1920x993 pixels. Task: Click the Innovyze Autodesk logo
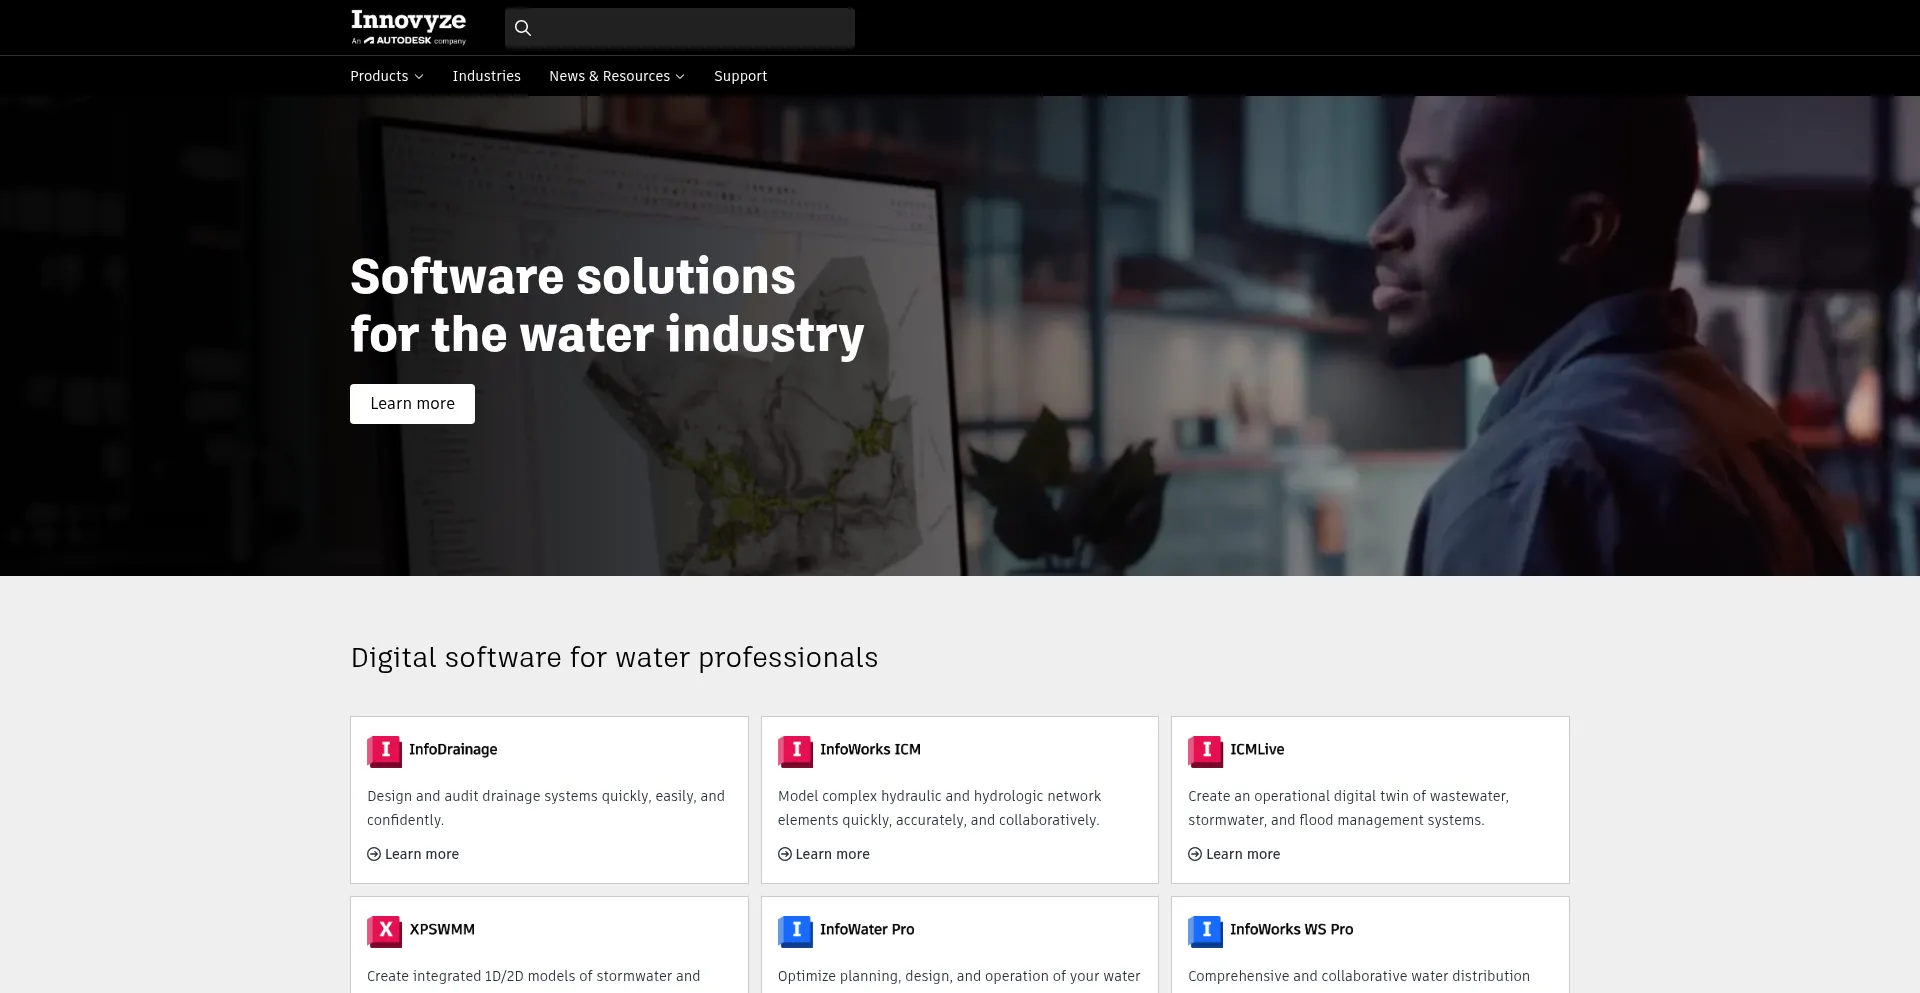[408, 27]
